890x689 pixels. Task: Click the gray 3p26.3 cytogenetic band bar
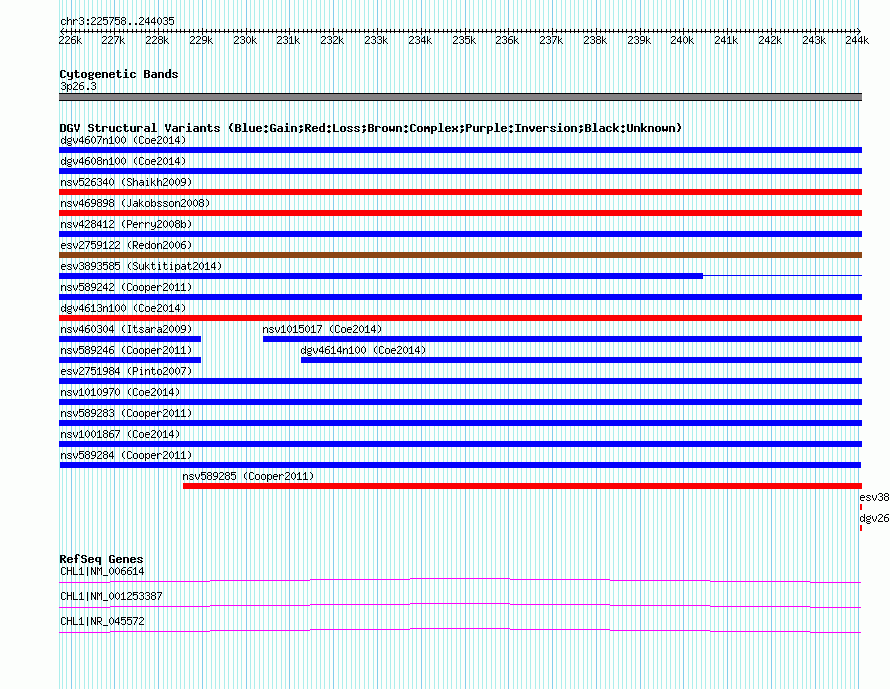460,98
